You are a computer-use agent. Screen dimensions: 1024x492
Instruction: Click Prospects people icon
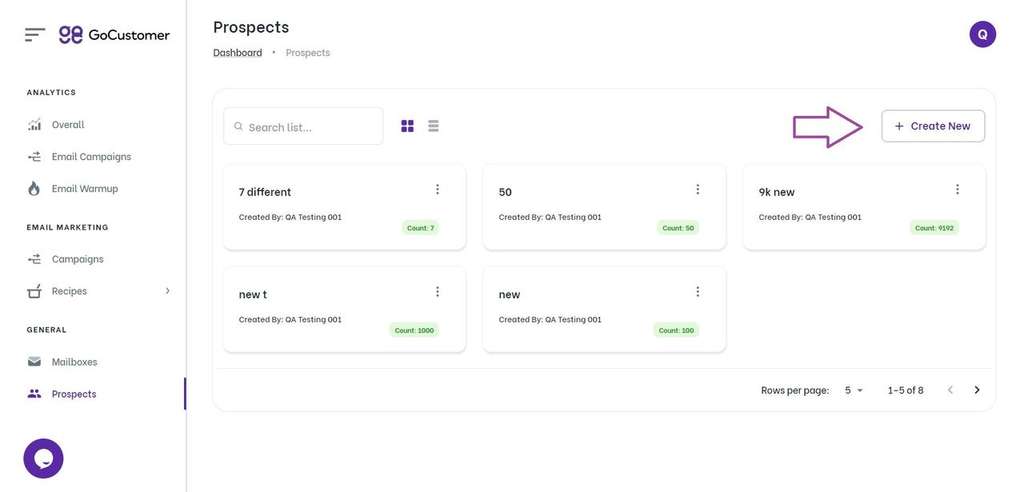tap(35, 394)
